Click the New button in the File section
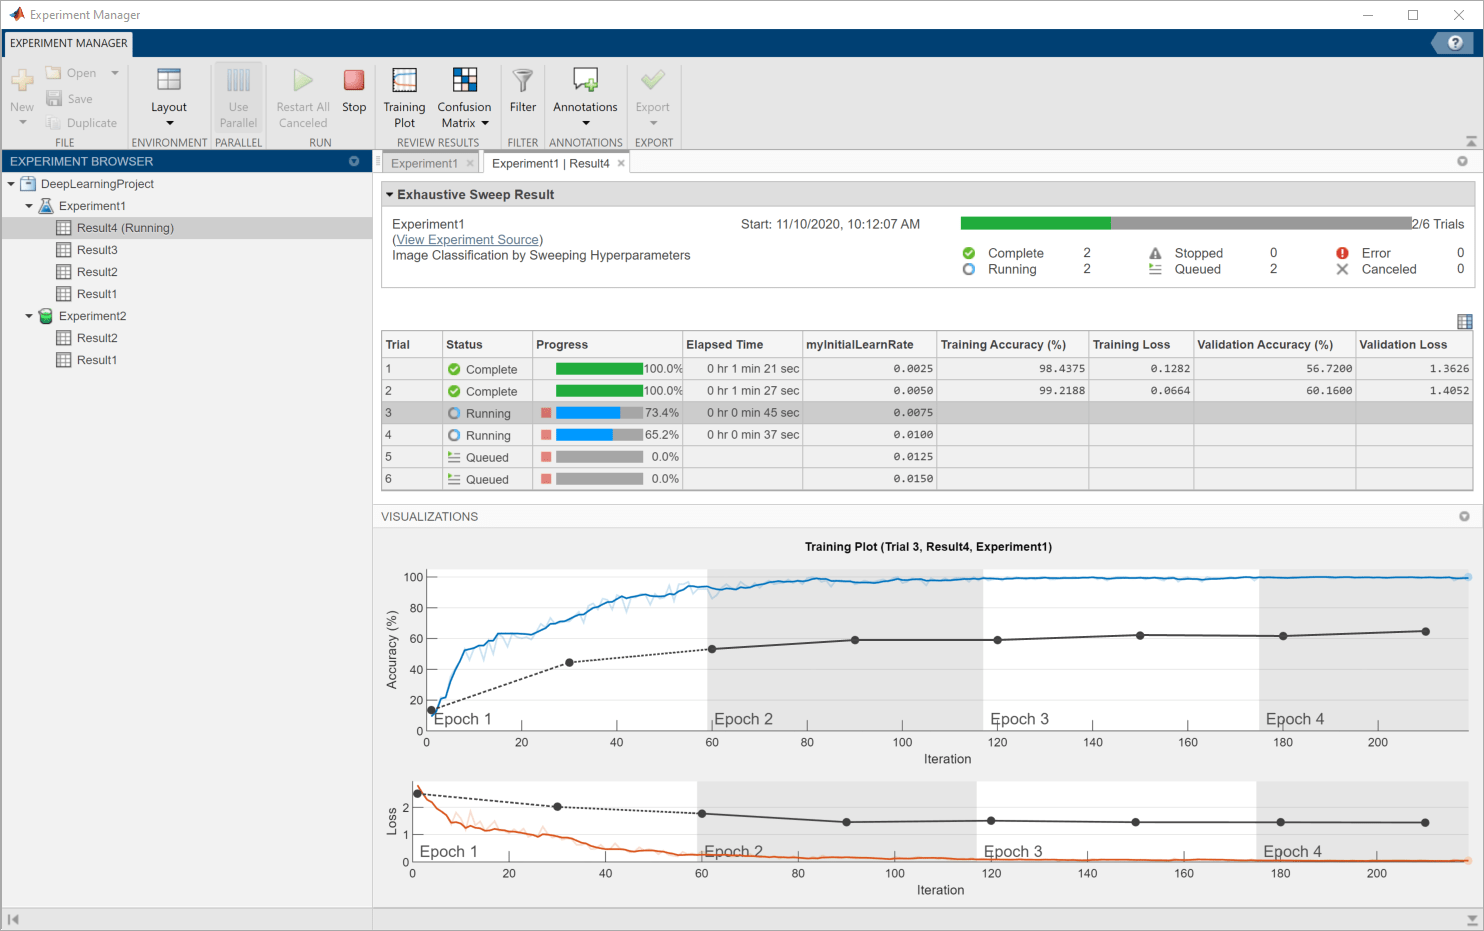This screenshot has width=1484, height=931. coord(22,90)
